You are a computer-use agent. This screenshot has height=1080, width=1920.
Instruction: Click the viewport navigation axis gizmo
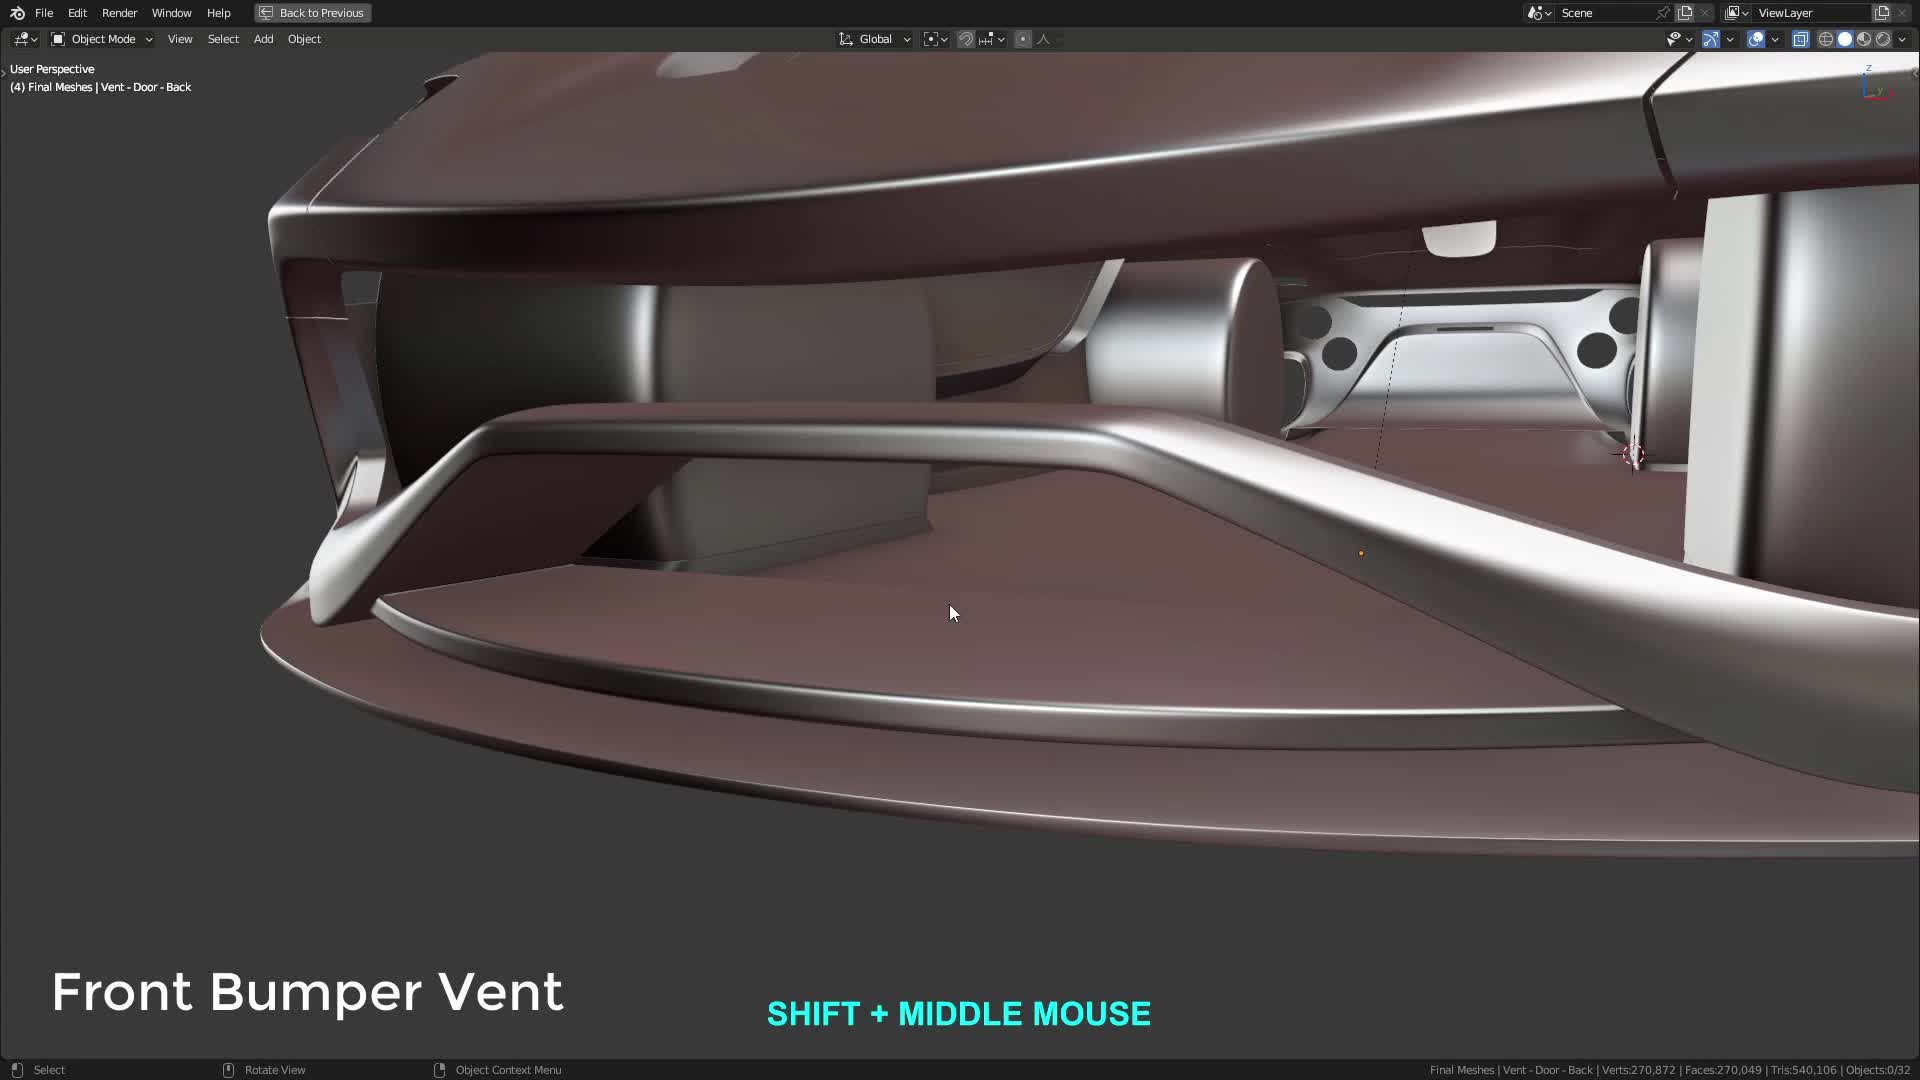1875,83
